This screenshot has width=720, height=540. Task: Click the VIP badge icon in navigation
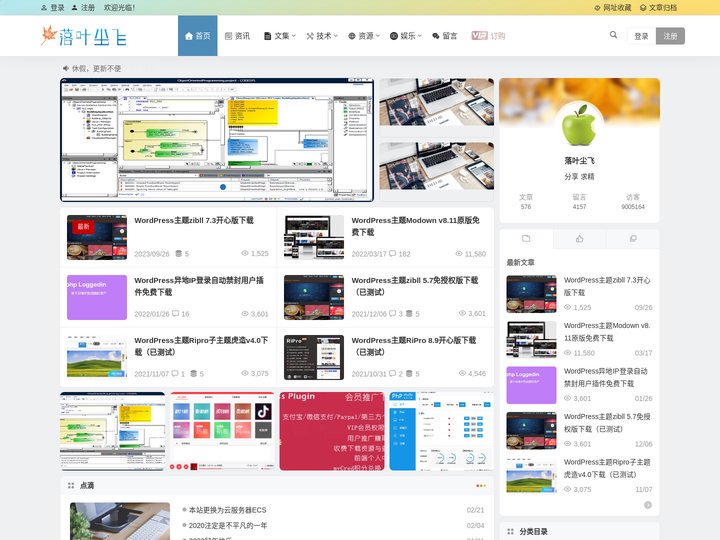479,36
